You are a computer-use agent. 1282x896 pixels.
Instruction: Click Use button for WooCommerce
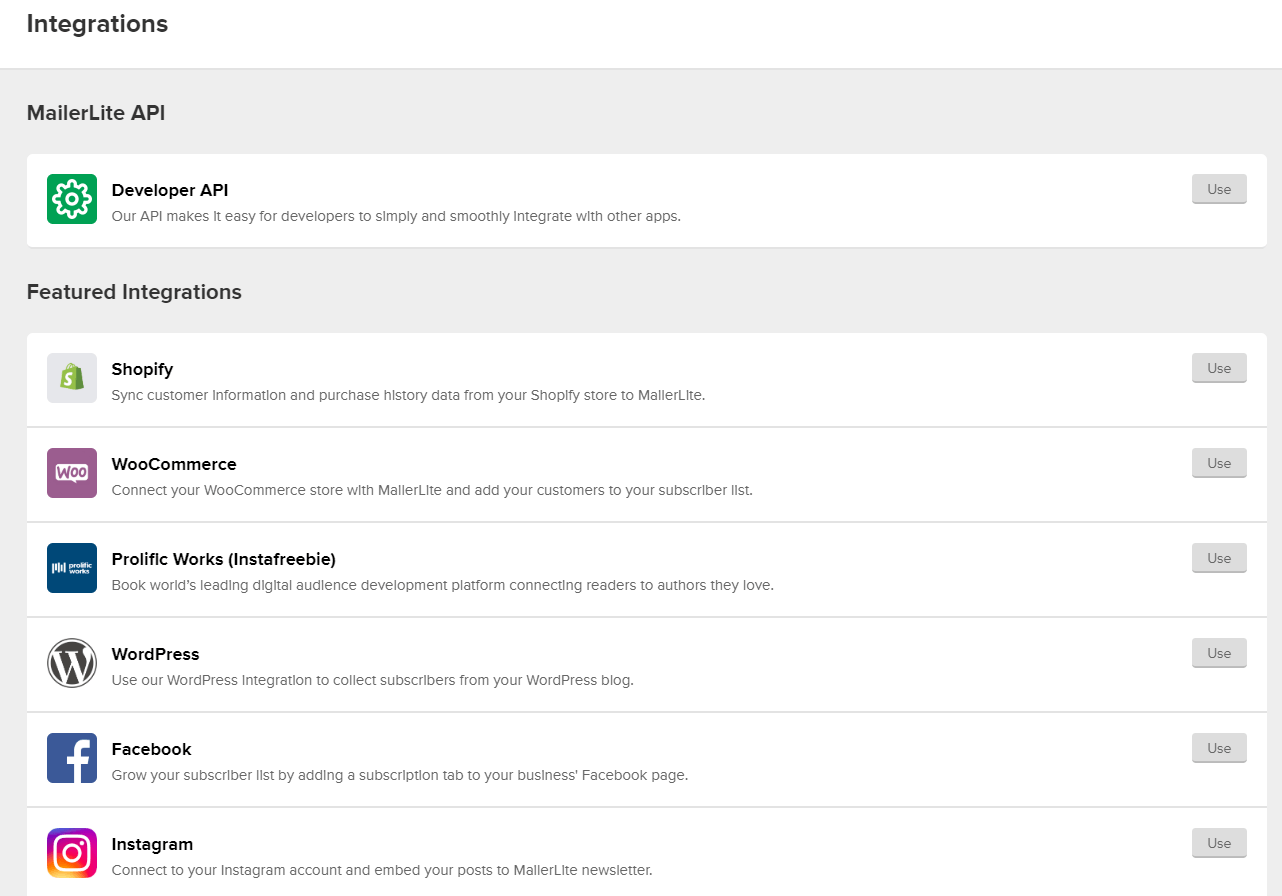point(1219,463)
